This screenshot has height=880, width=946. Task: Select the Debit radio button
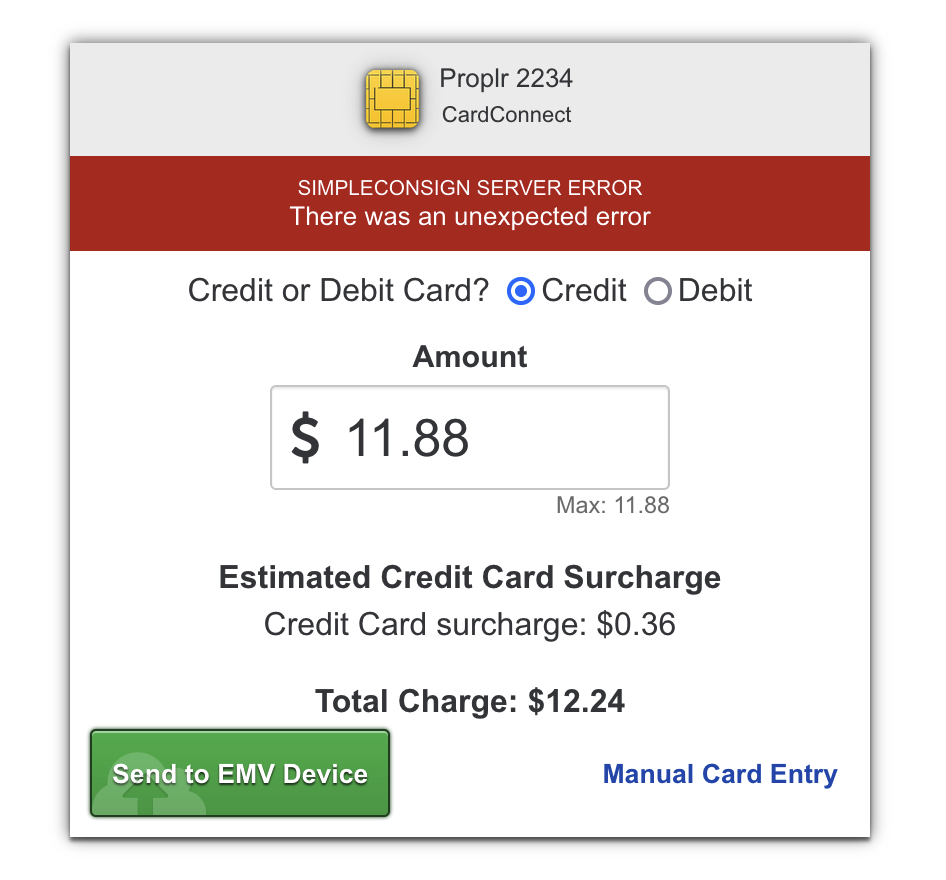pyautogui.click(x=658, y=291)
